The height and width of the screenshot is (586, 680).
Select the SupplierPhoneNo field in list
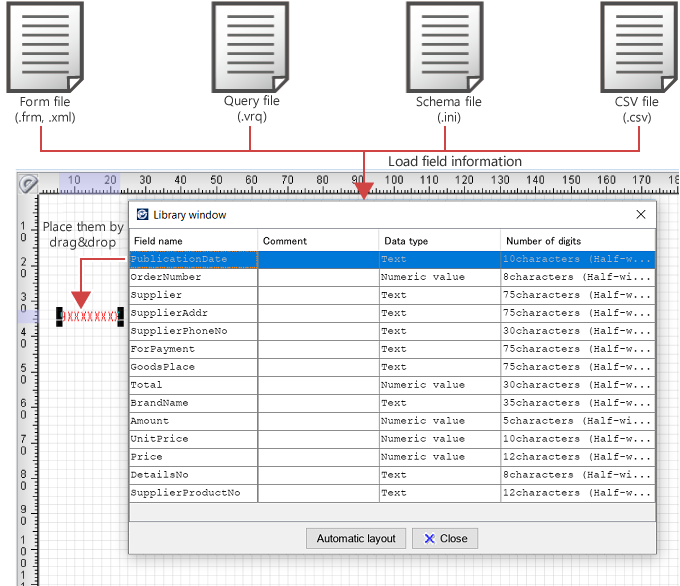click(179, 331)
